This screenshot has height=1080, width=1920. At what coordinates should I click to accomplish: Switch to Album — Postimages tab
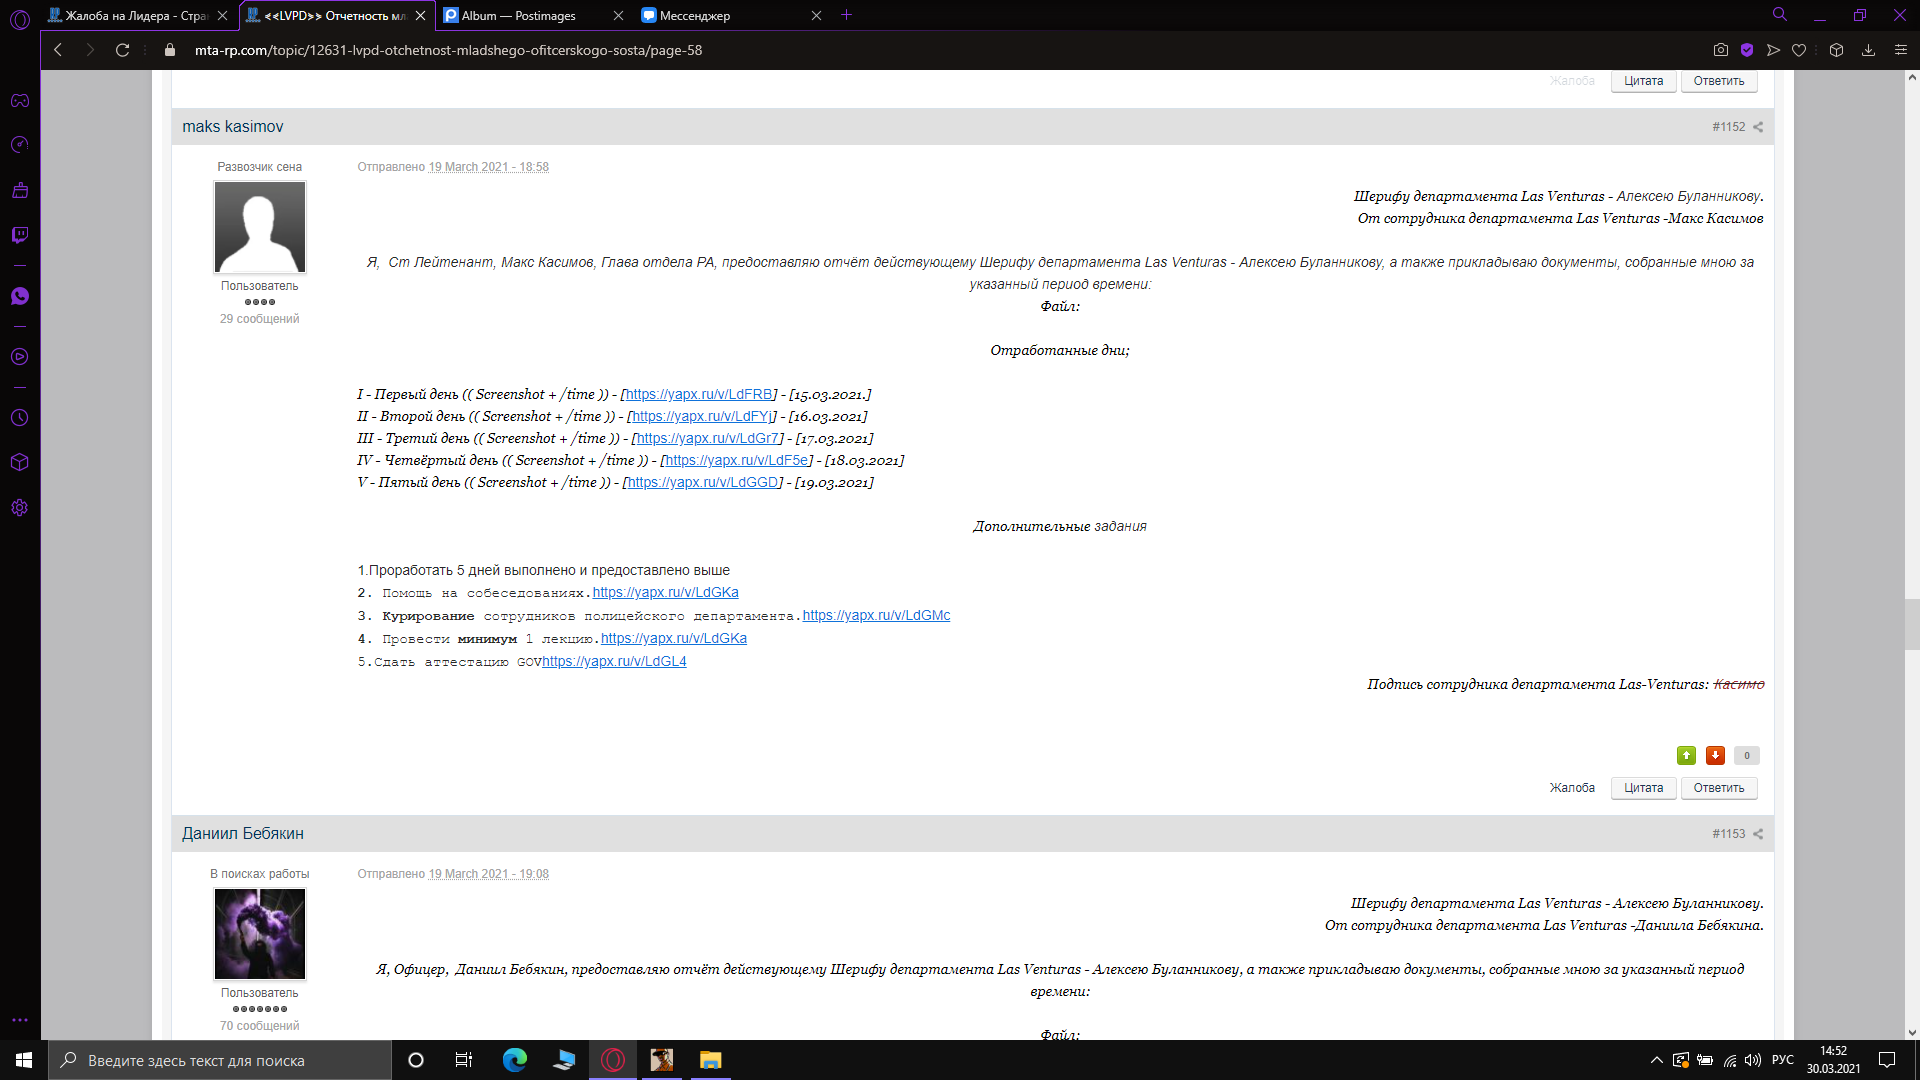click(x=520, y=15)
